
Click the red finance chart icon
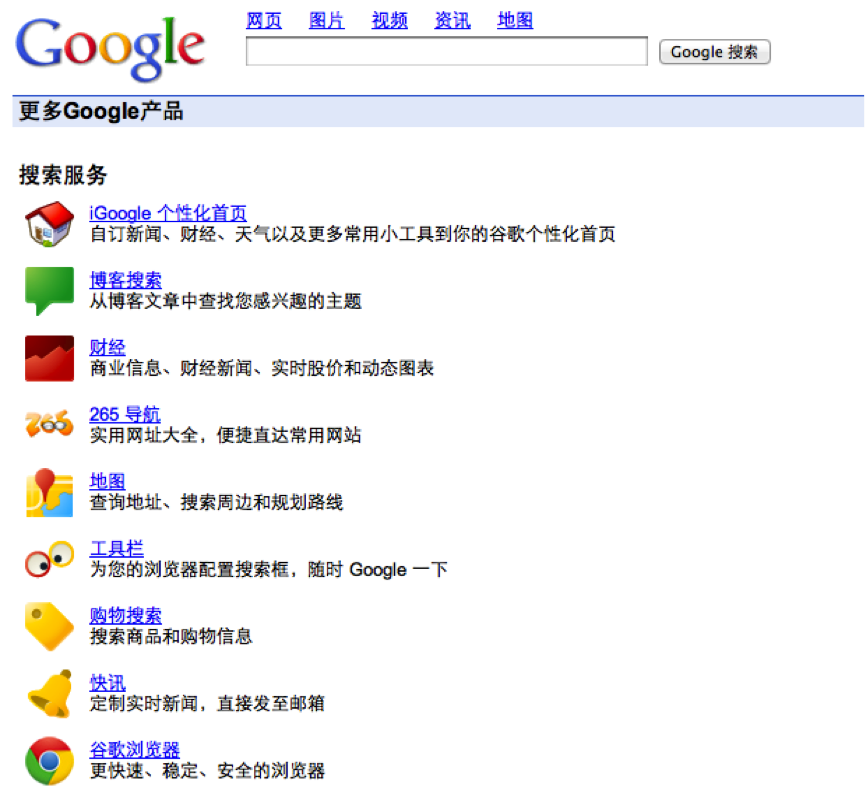tap(50, 358)
